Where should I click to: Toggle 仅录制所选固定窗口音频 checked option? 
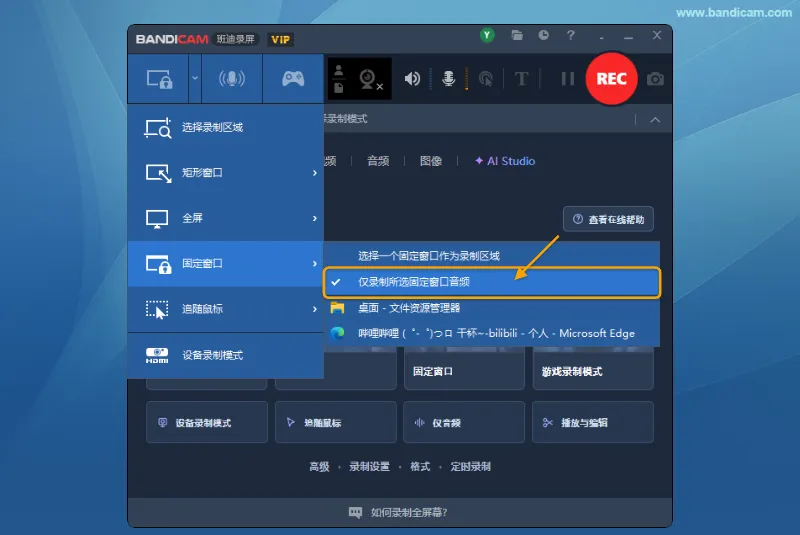click(x=491, y=282)
